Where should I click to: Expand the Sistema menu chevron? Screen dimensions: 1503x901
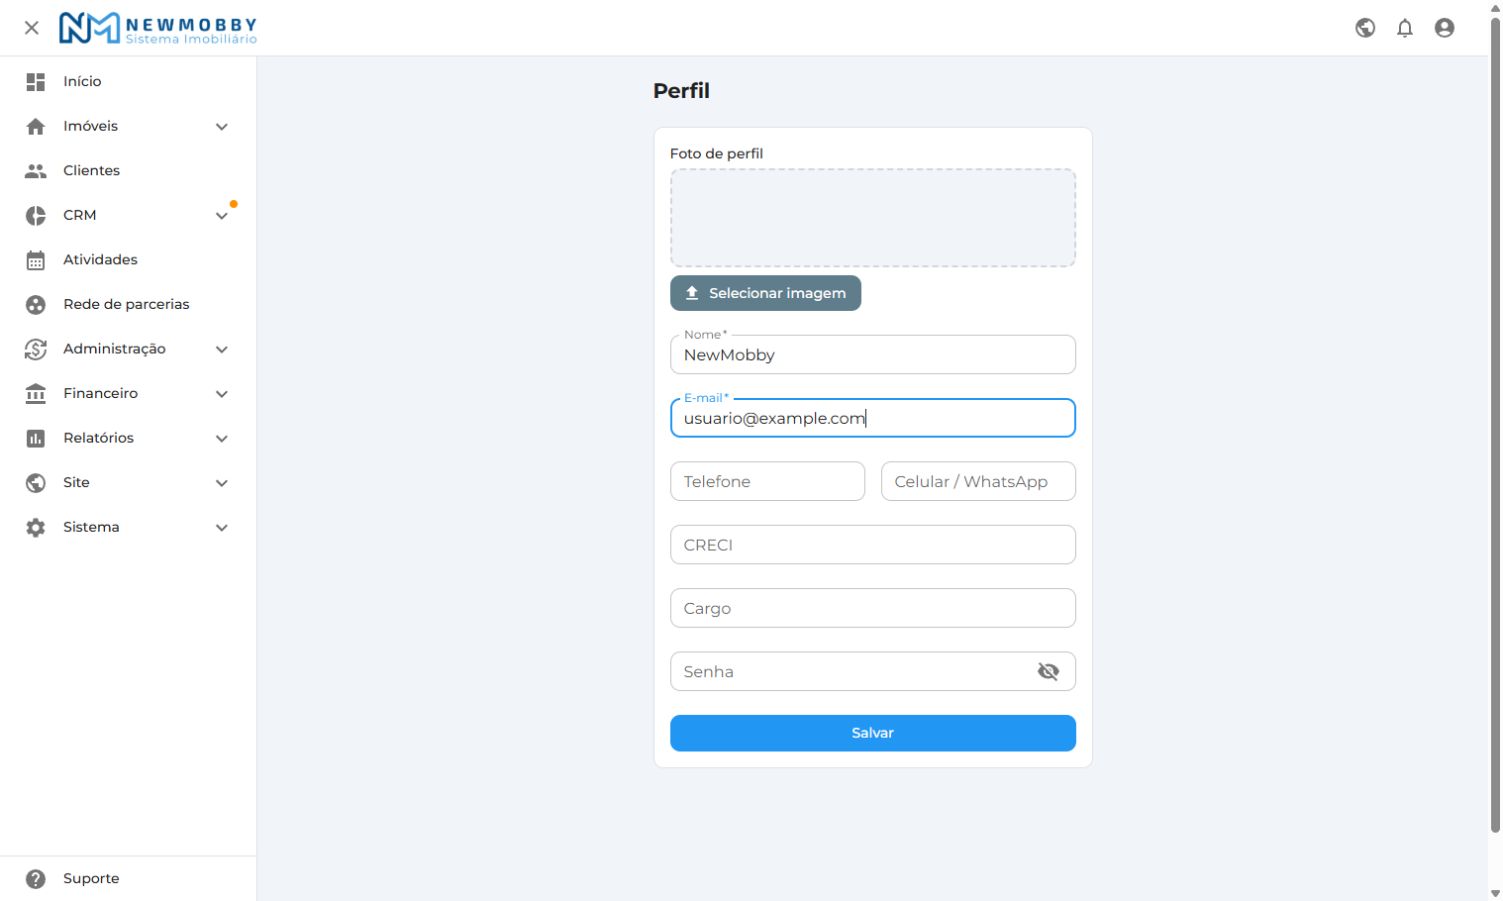222,528
